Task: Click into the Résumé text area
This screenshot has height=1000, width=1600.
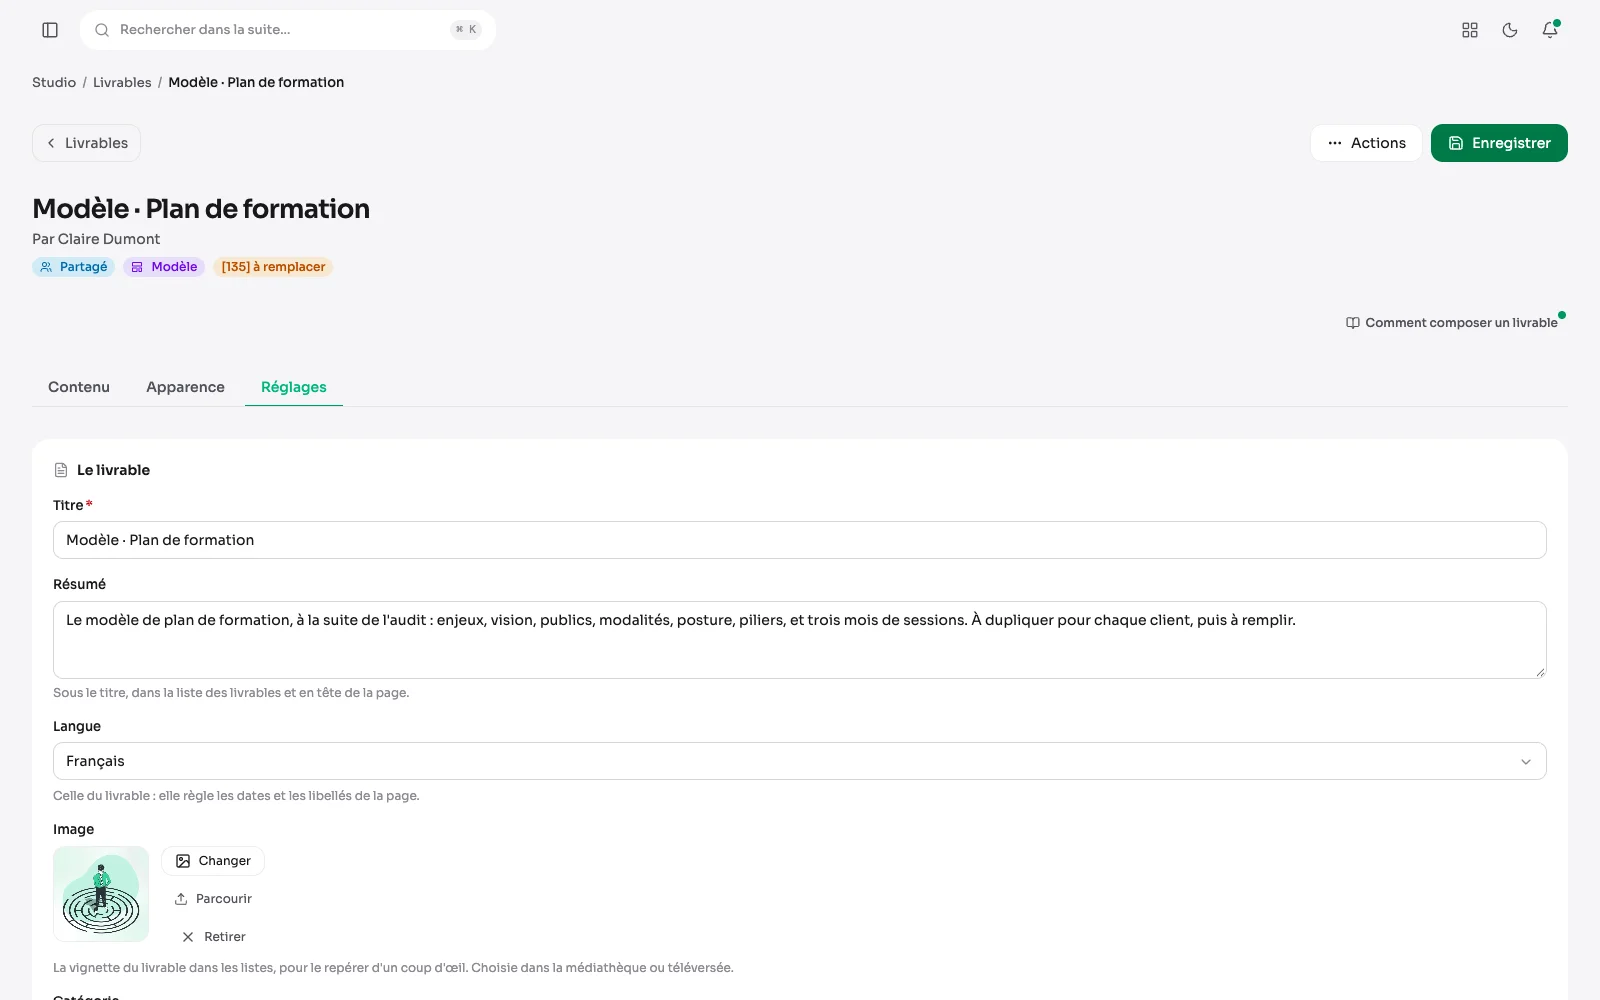Action: click(x=800, y=640)
